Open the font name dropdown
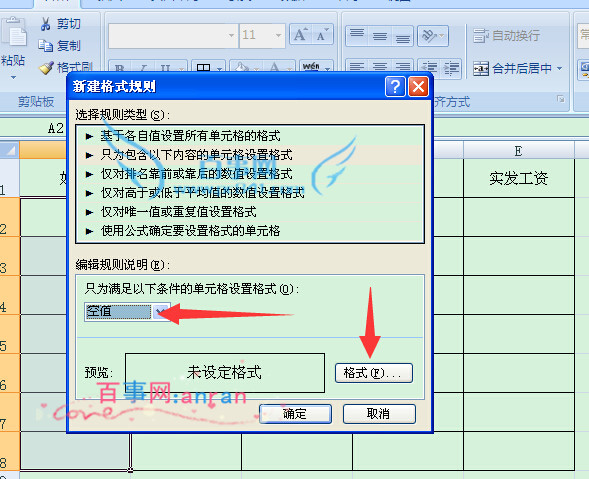This screenshot has width=589, height=479. coord(231,35)
